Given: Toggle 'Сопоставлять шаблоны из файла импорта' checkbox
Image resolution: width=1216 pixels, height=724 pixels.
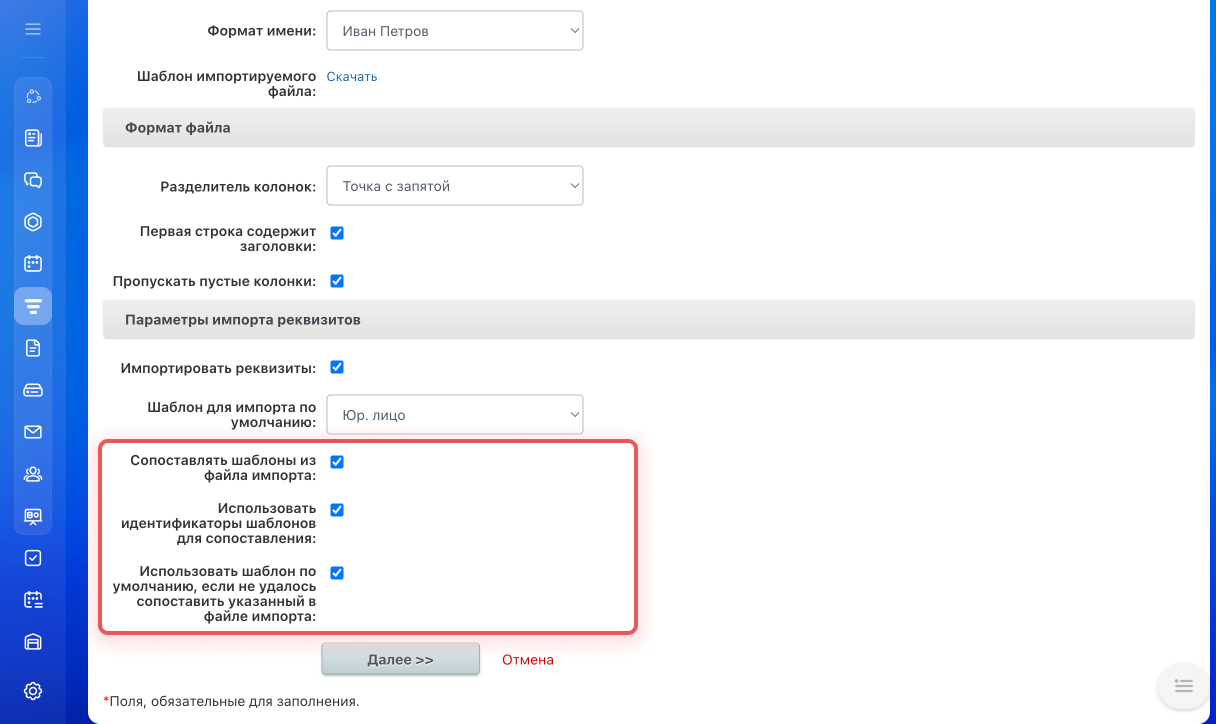Looking at the screenshot, I should (x=337, y=462).
